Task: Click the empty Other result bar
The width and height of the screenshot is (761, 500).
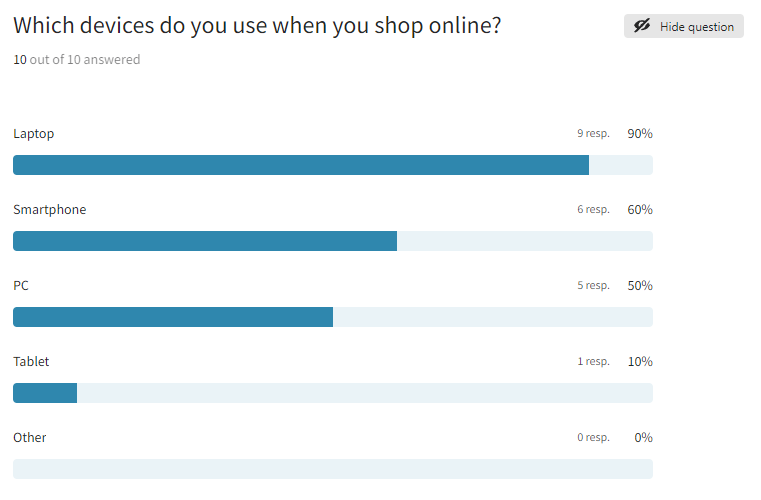Action: (x=332, y=469)
